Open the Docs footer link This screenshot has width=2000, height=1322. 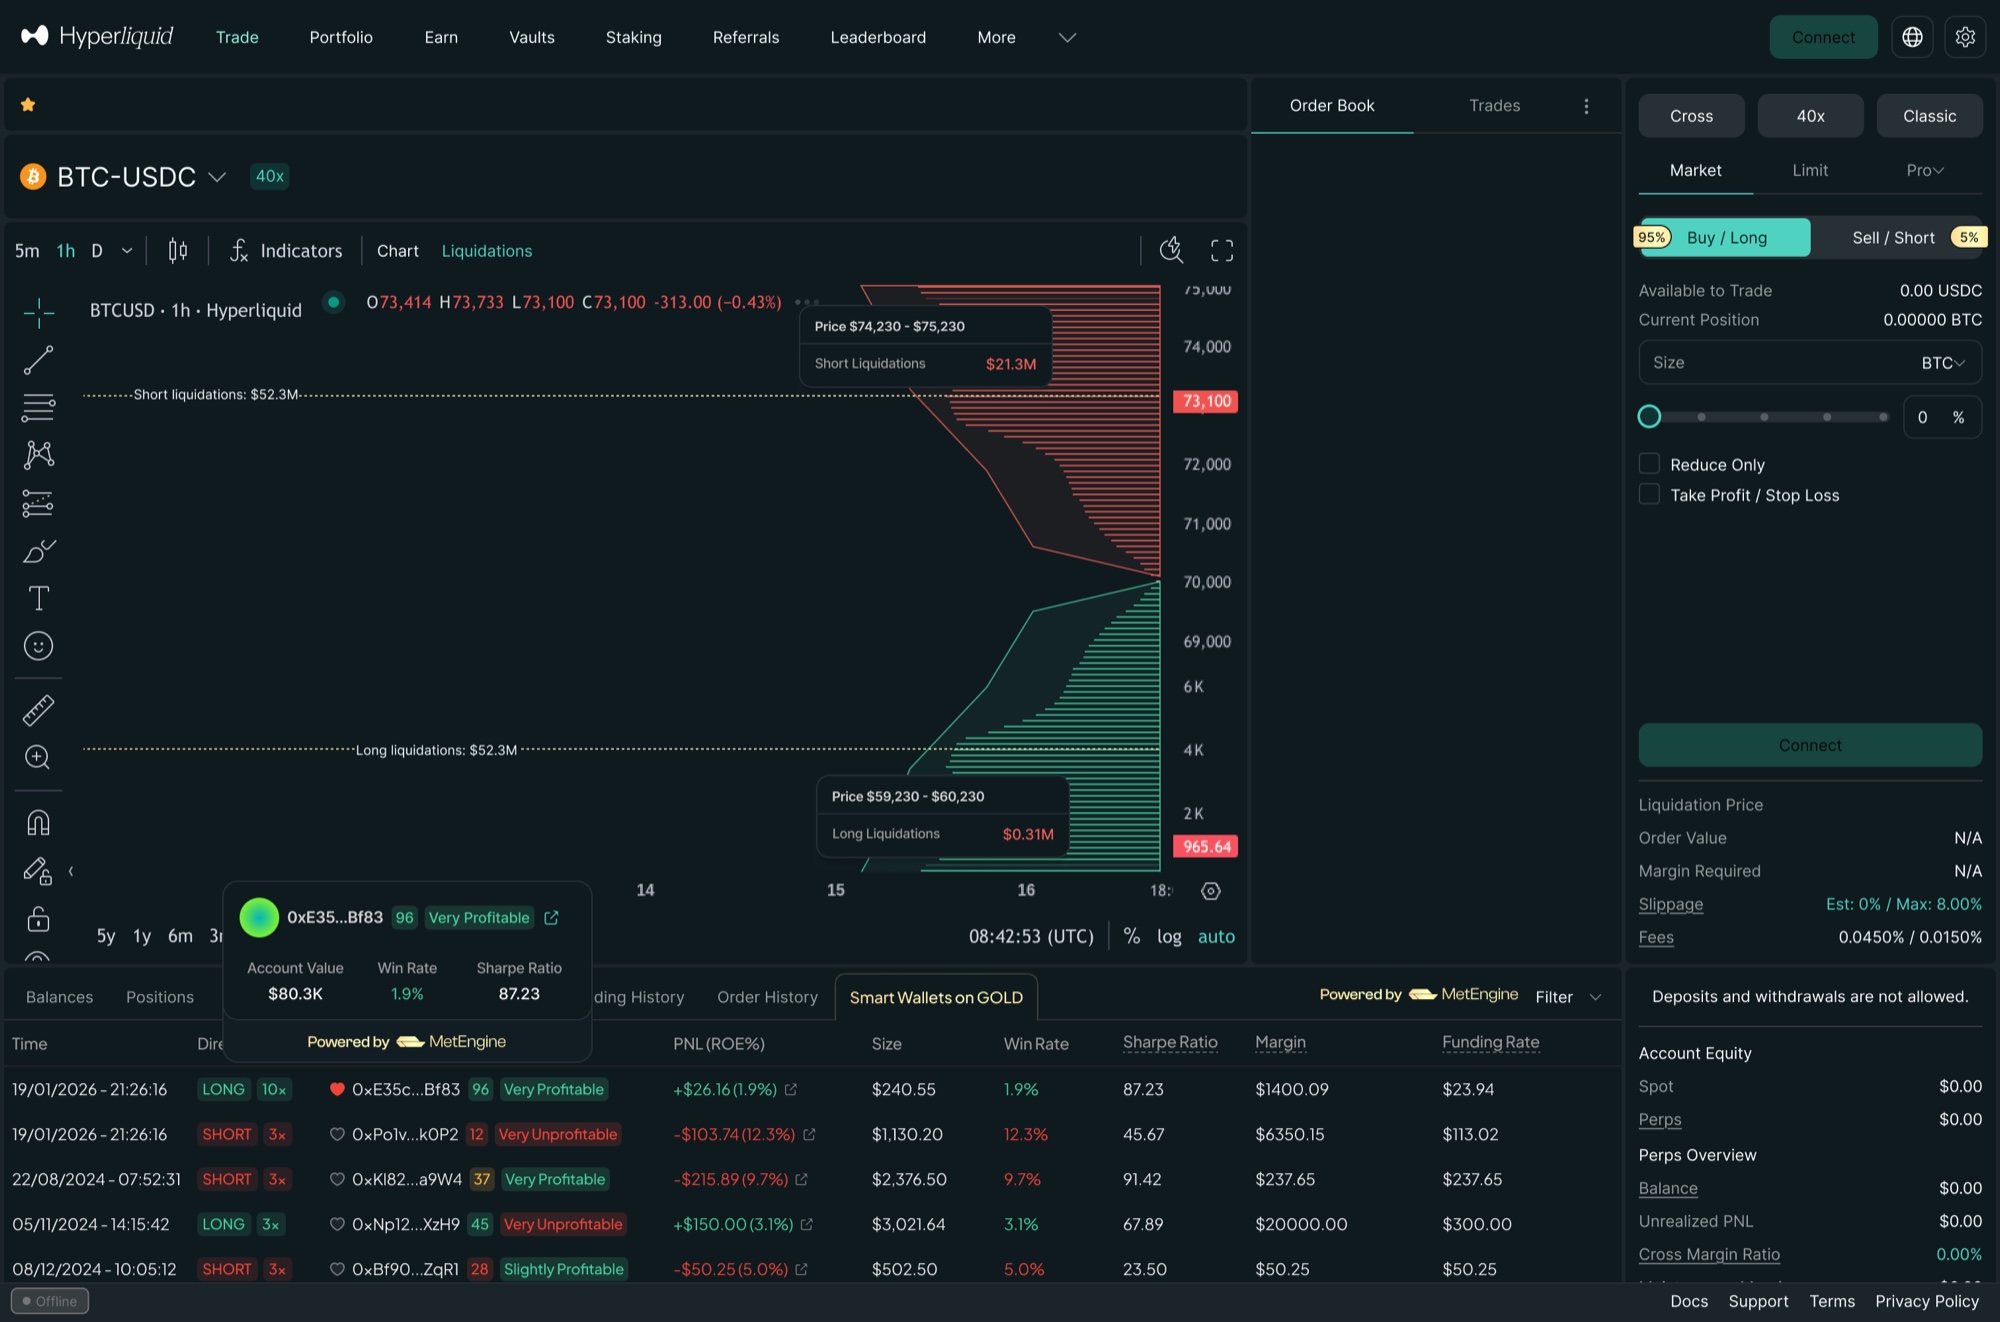[1689, 1301]
